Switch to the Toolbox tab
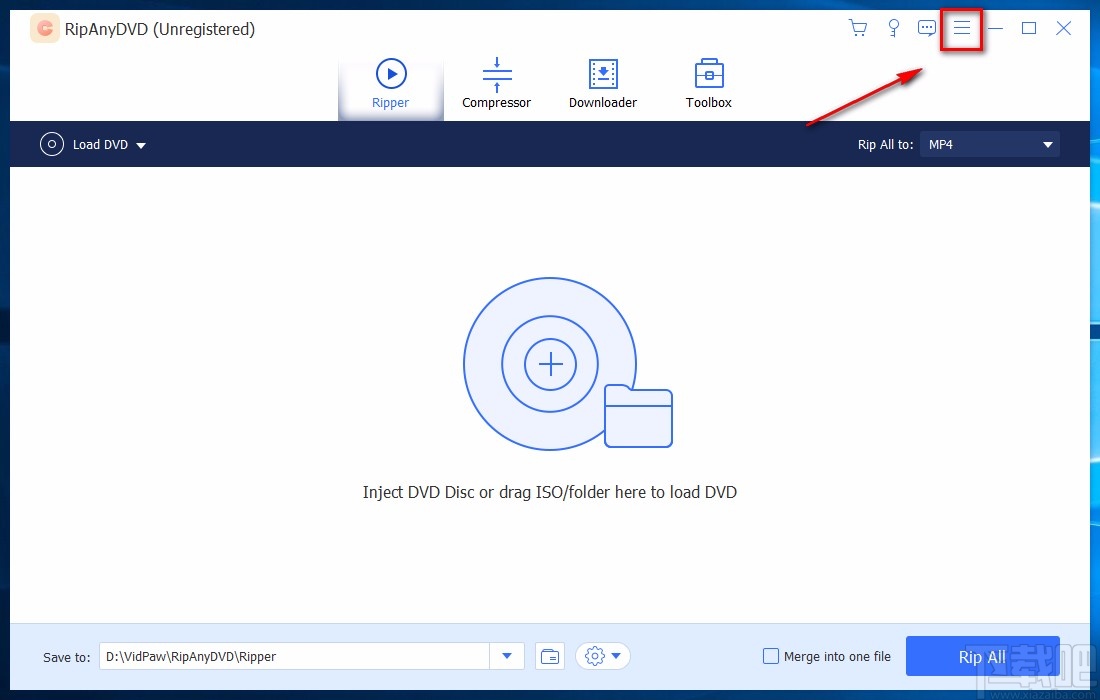 click(709, 83)
